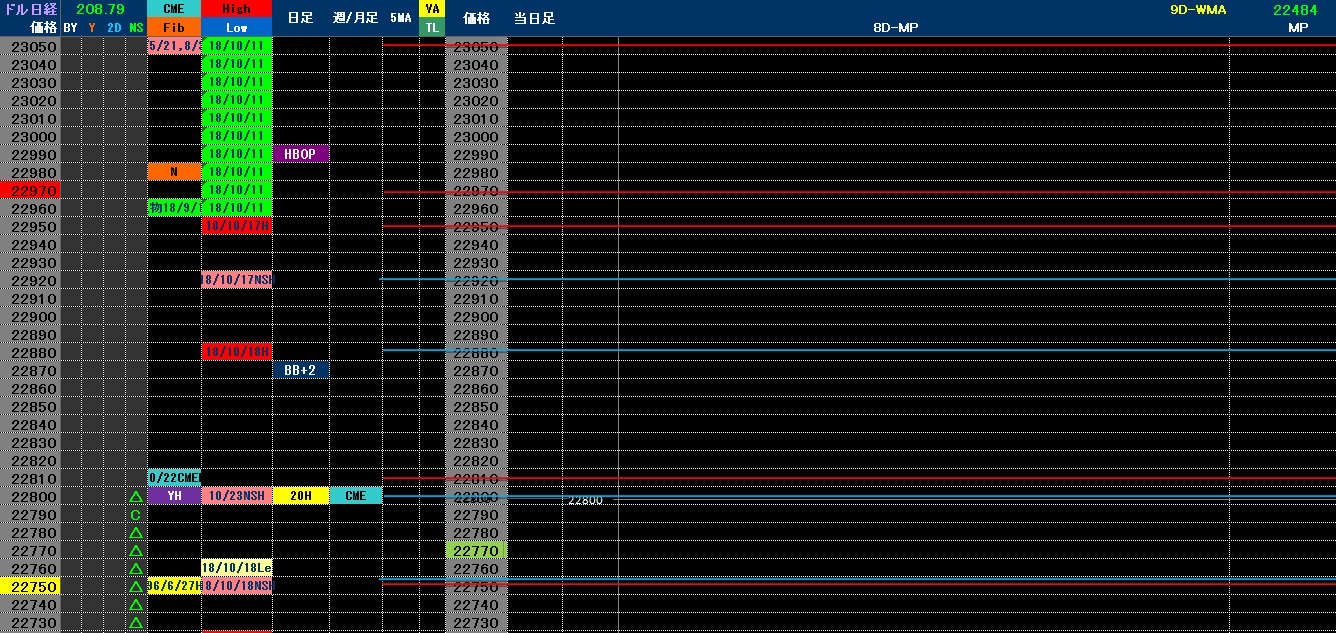
Task: Select the yellow 96/6/27H cell
Action: [x=174, y=586]
